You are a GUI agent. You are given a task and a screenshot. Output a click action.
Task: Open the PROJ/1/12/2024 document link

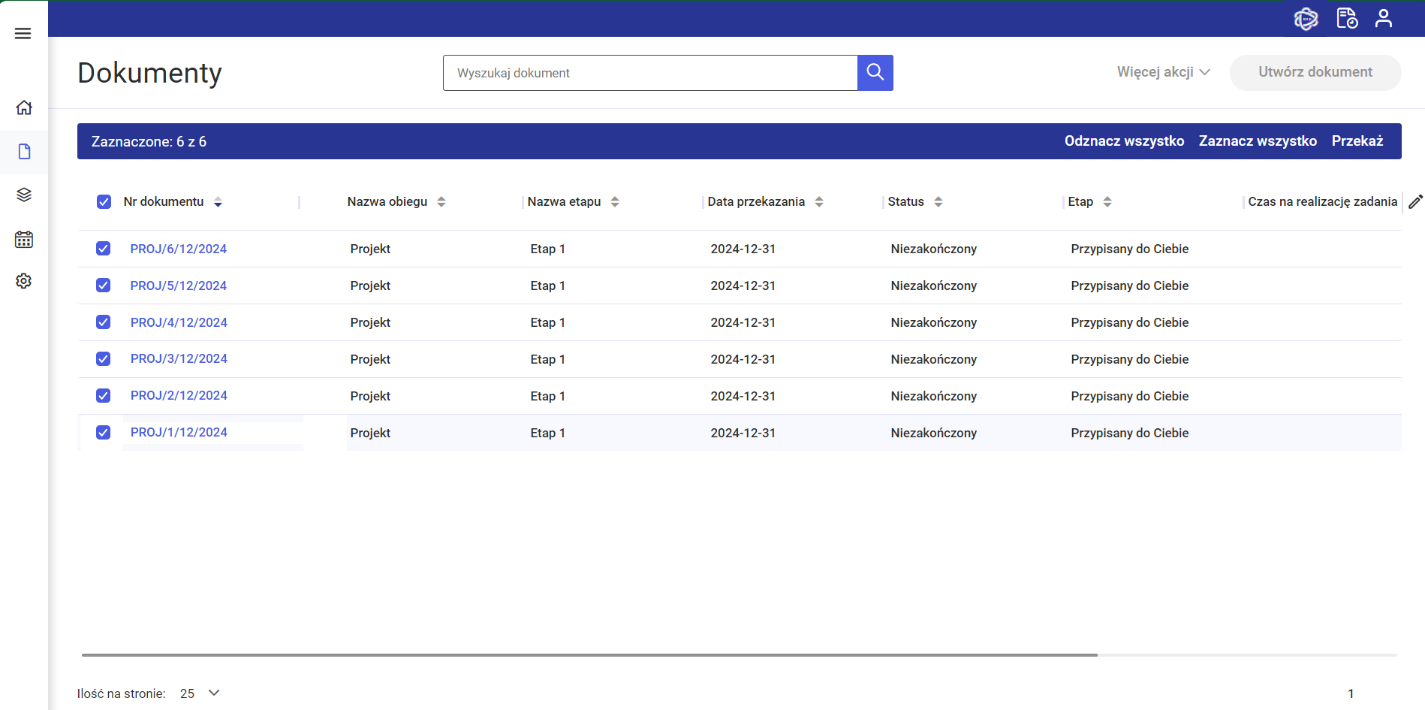[178, 433]
